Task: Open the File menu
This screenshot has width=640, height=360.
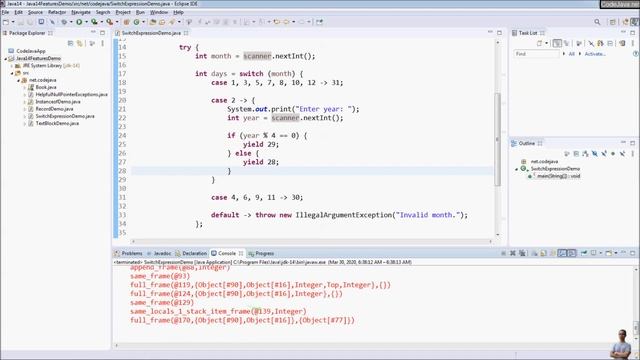Action: (x=5, y=12)
